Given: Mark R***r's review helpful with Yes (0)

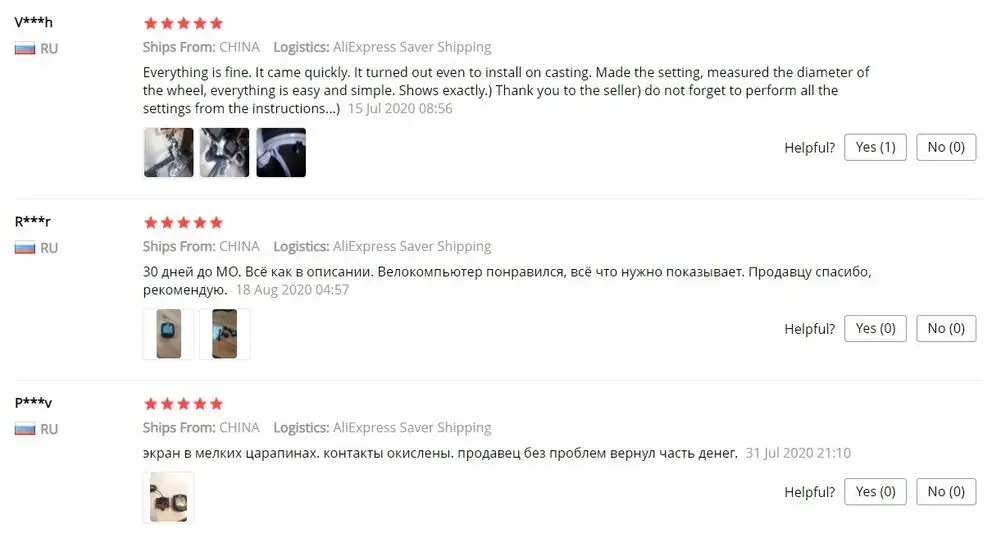Looking at the screenshot, I should point(875,329).
